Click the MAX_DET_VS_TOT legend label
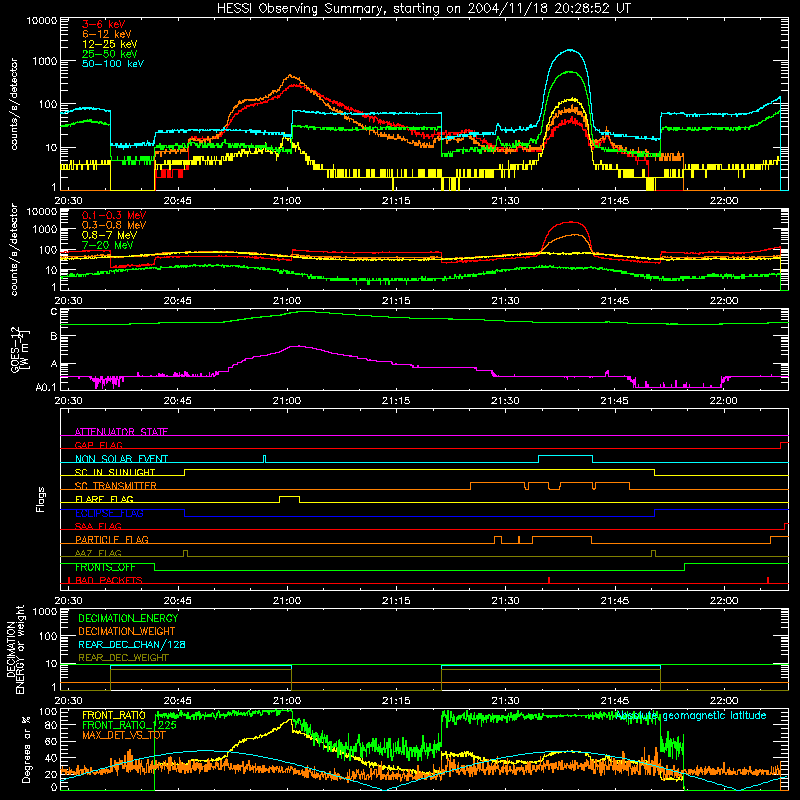 124,735
